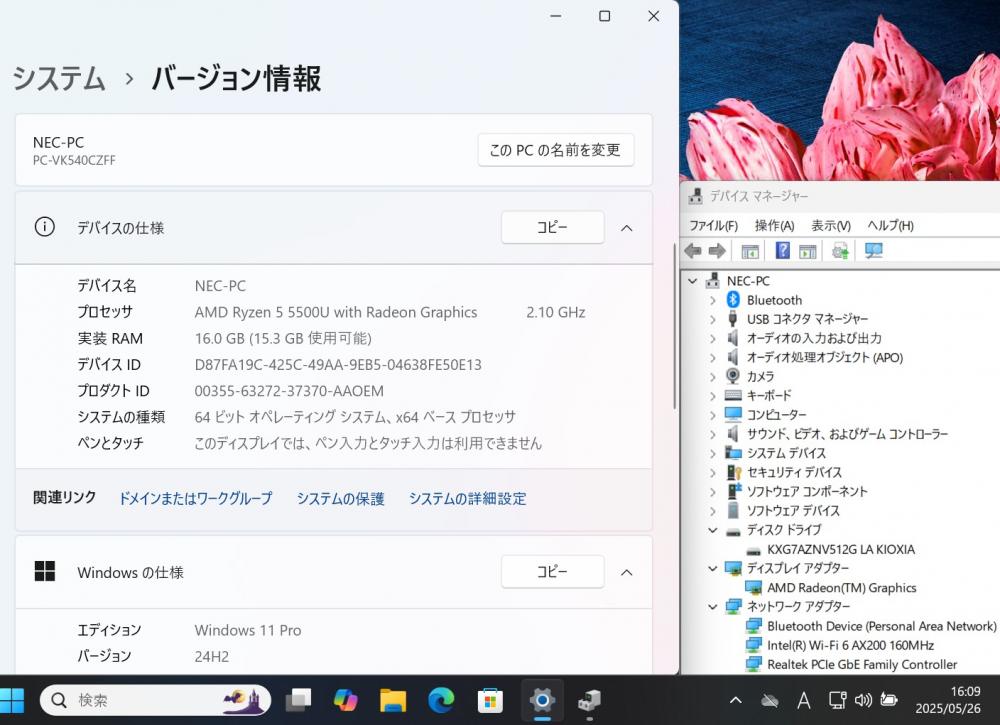Open the ファイル(F) menu in Device Manager
Screen dimensions: 1000x725
[713, 225]
